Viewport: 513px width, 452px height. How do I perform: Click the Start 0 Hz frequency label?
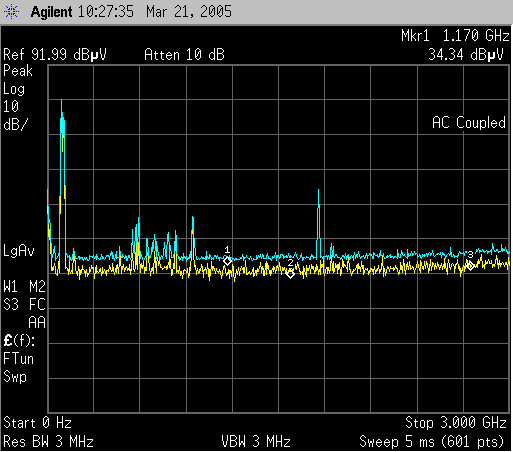tap(37, 423)
